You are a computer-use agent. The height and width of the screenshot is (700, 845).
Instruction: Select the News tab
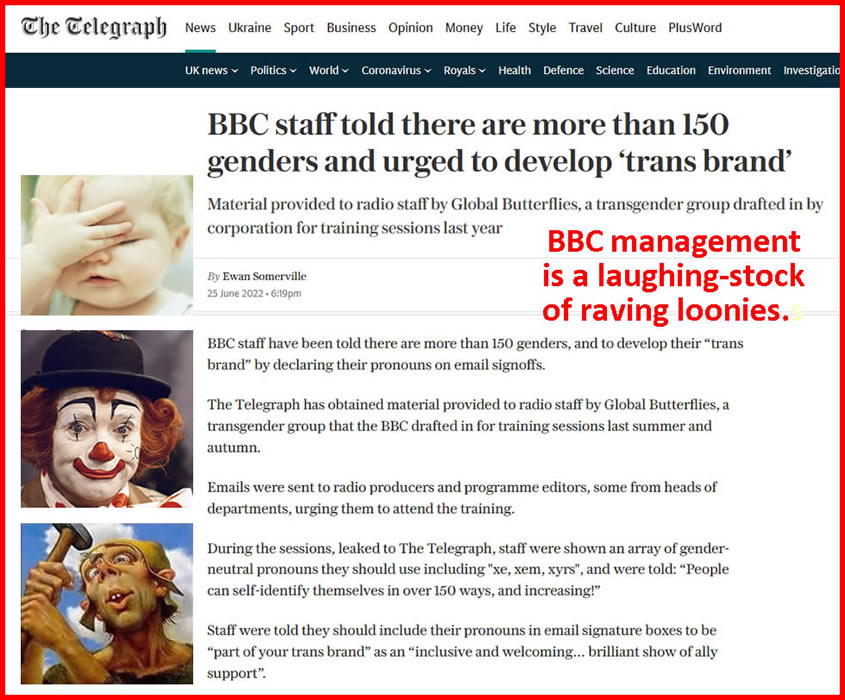[x=200, y=27]
